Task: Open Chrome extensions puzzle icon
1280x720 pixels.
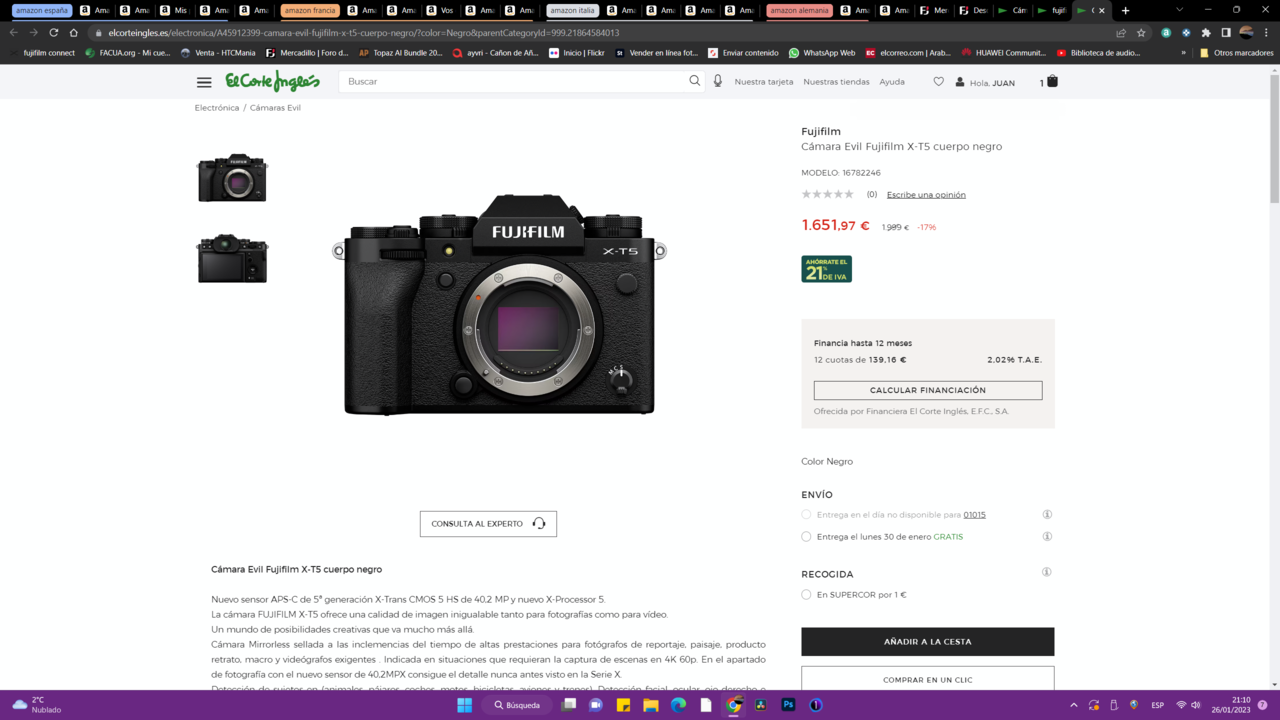Action: pos(1206,32)
